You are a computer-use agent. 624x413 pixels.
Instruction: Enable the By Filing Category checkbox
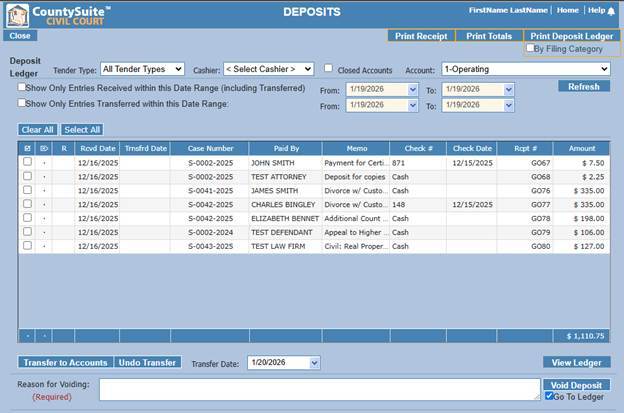click(x=530, y=48)
